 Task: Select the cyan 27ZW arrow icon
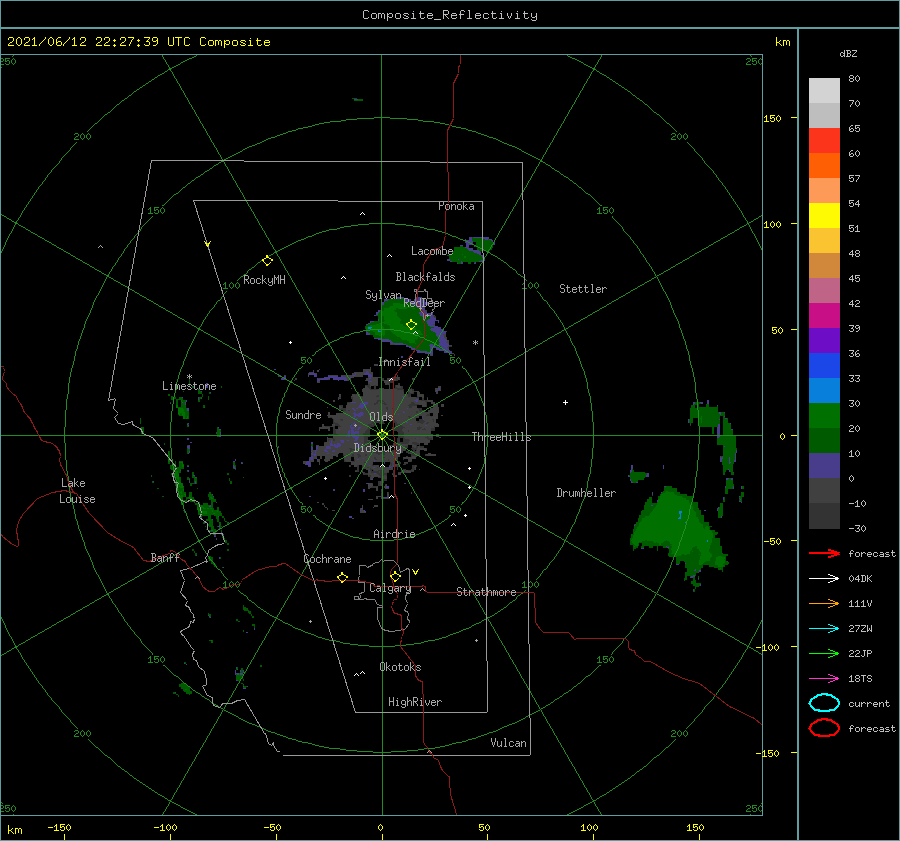(824, 629)
